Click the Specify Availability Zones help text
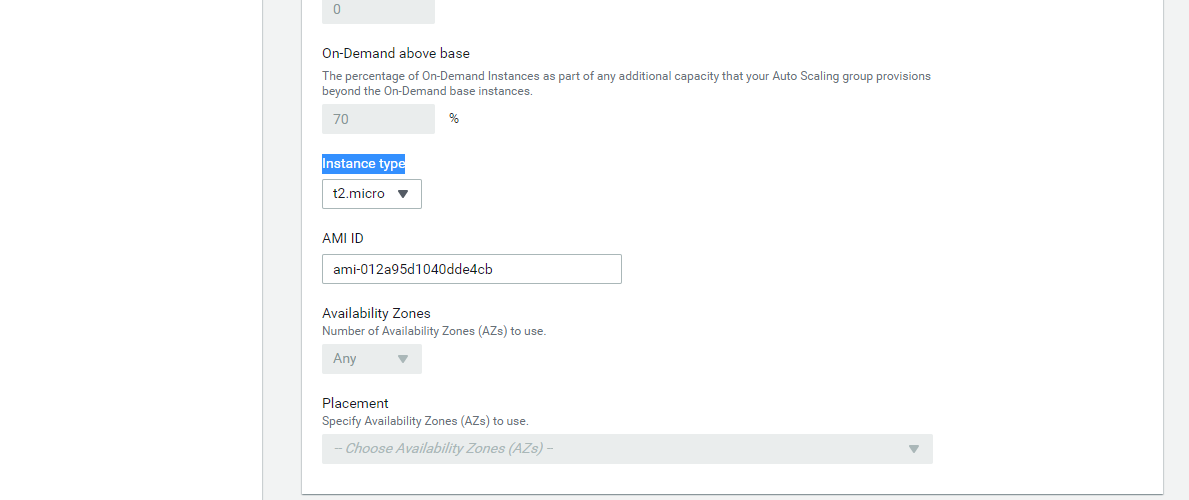This screenshot has width=1189, height=500. pos(425,421)
